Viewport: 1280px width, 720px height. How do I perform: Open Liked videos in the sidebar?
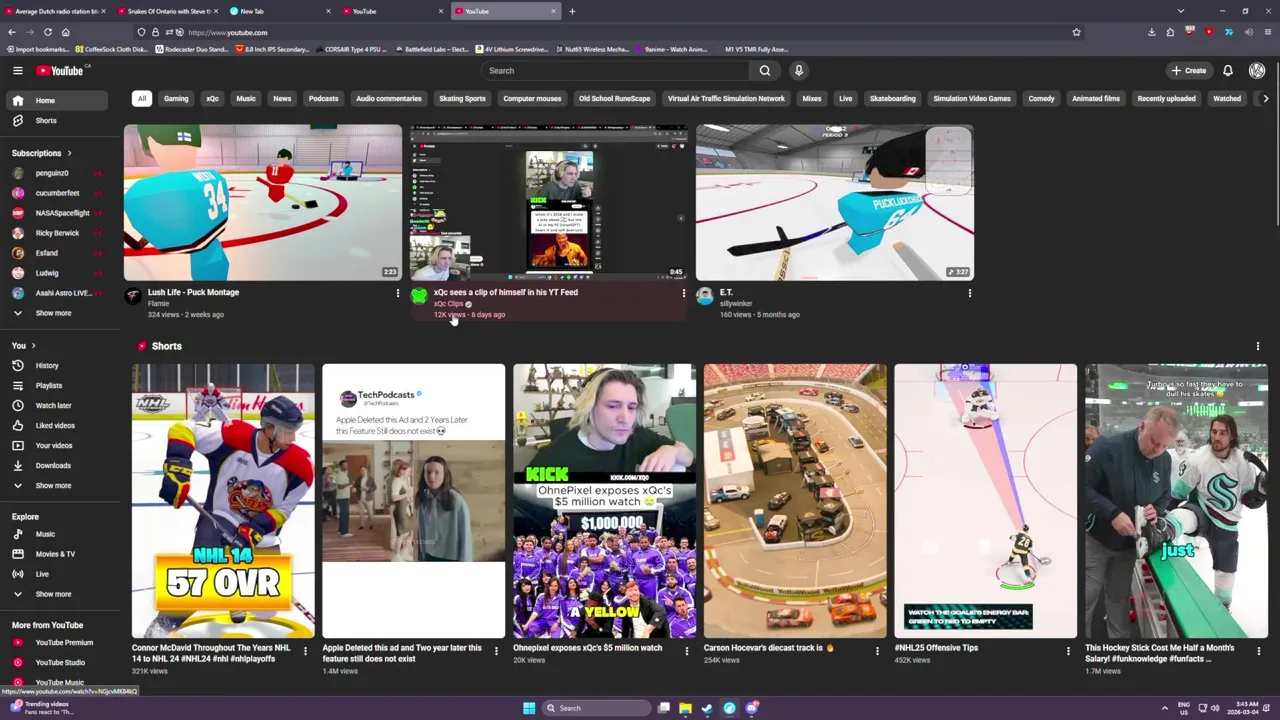(58, 425)
